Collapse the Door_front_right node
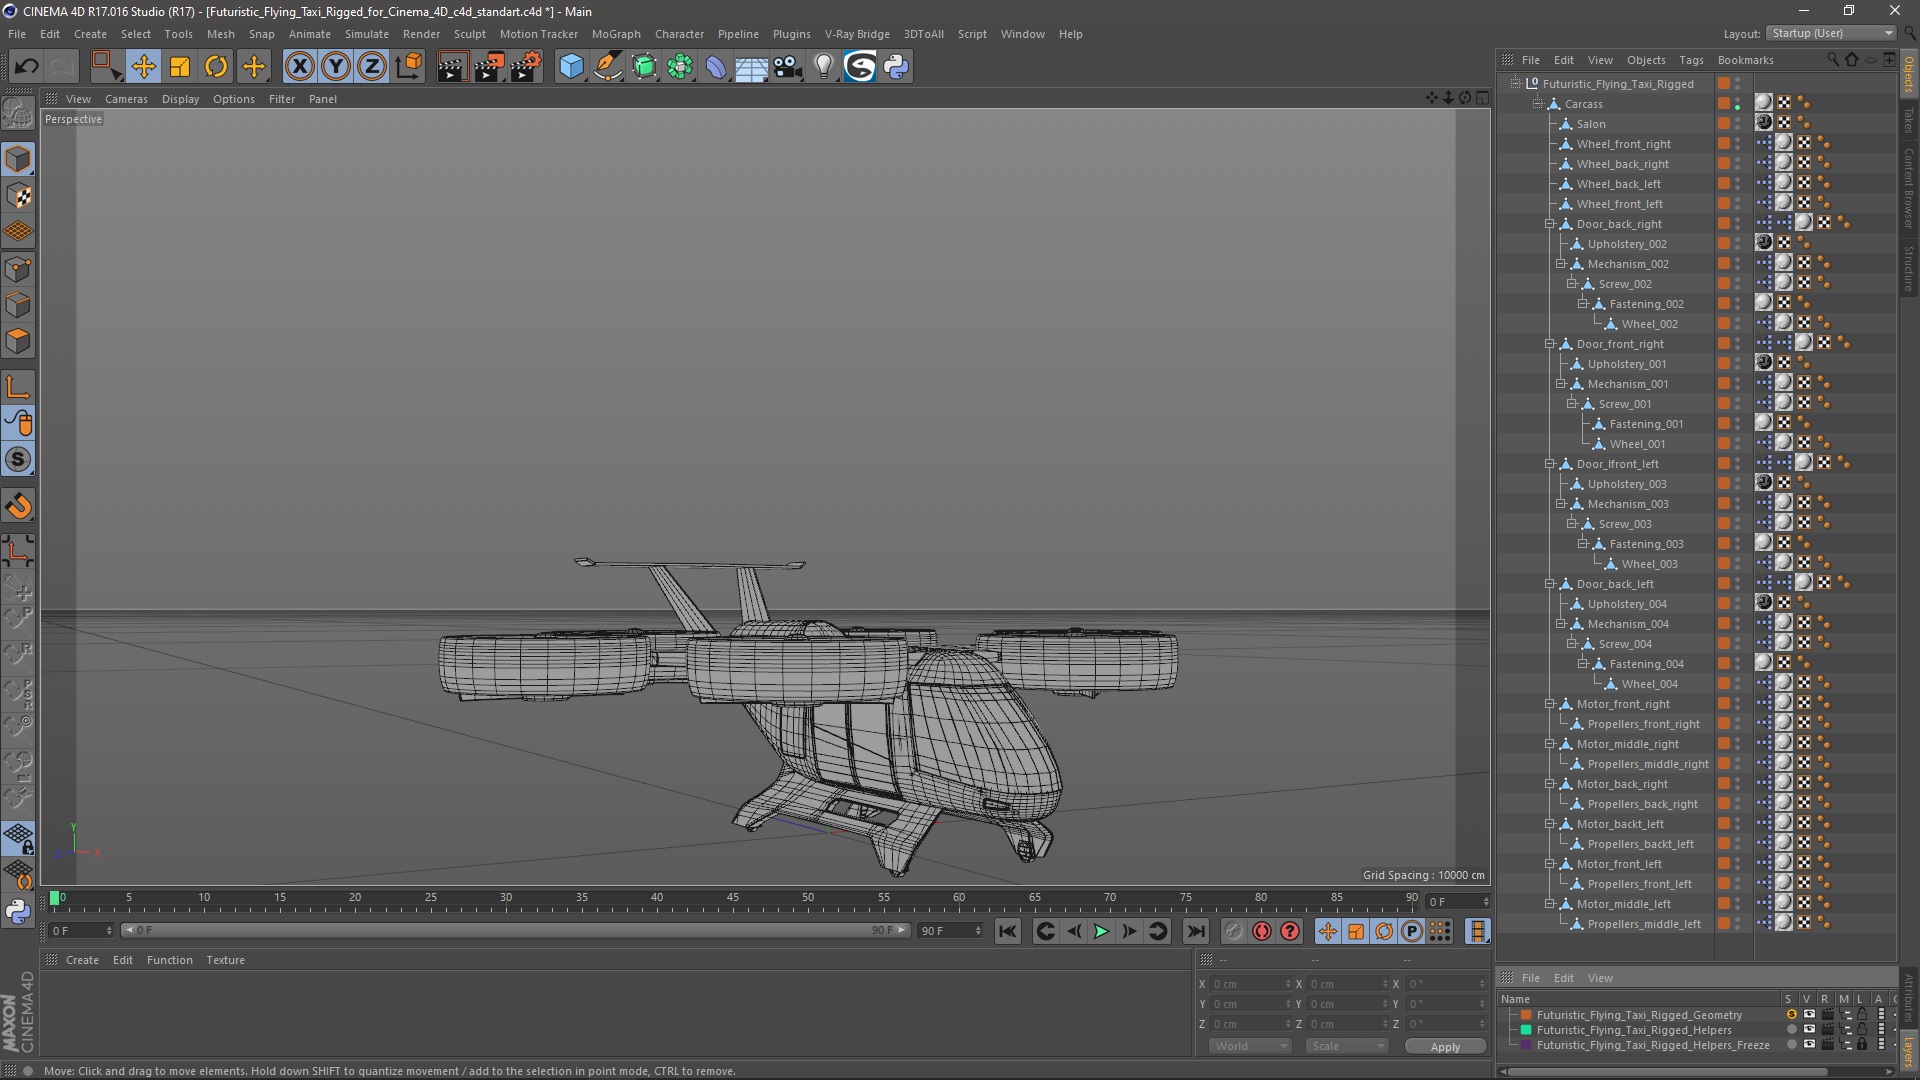 (x=1550, y=344)
